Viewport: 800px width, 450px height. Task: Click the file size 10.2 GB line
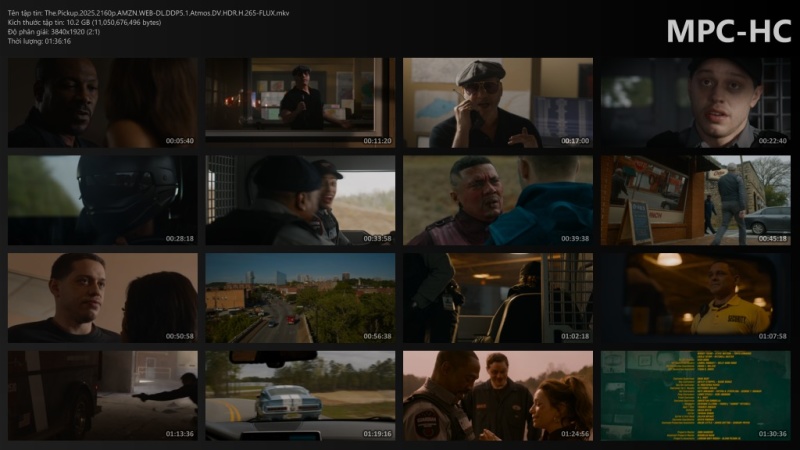[84, 22]
